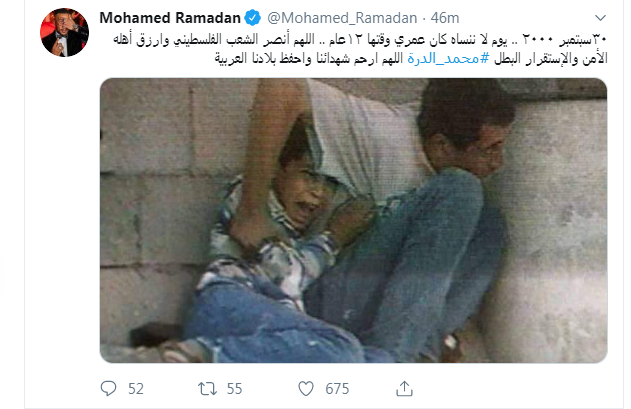Open Mohamed Ramadan's profile picture avatar

pyautogui.click(x=64, y=32)
